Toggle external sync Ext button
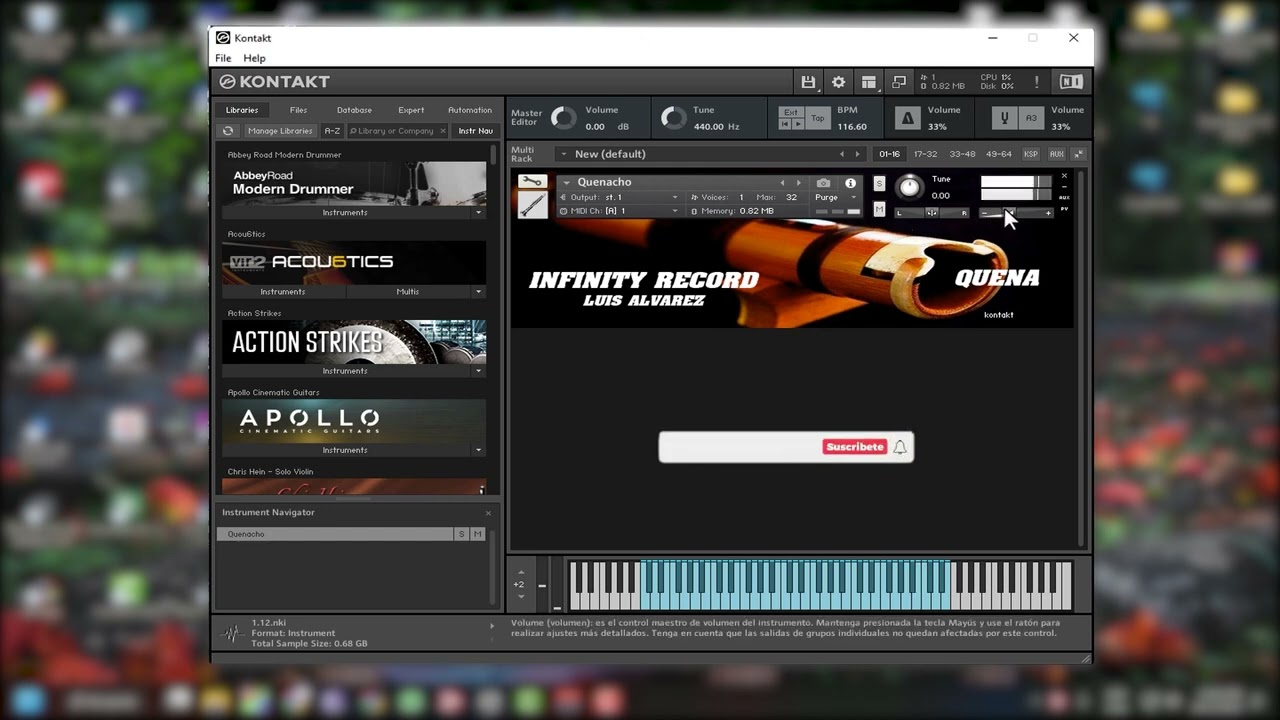1280x720 pixels. click(791, 112)
